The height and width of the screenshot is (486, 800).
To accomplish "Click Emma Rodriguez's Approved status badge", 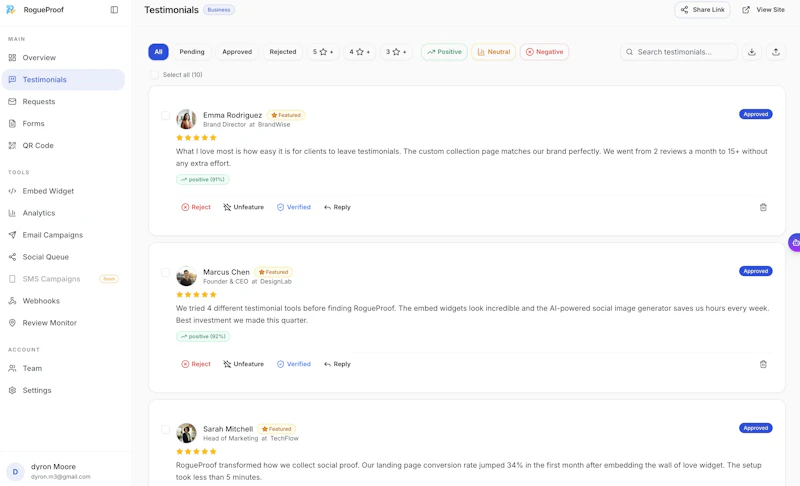I will click(756, 114).
